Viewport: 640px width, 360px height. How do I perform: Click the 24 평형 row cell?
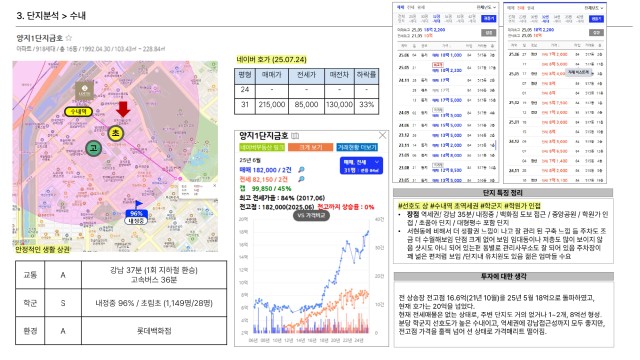coord(244,90)
